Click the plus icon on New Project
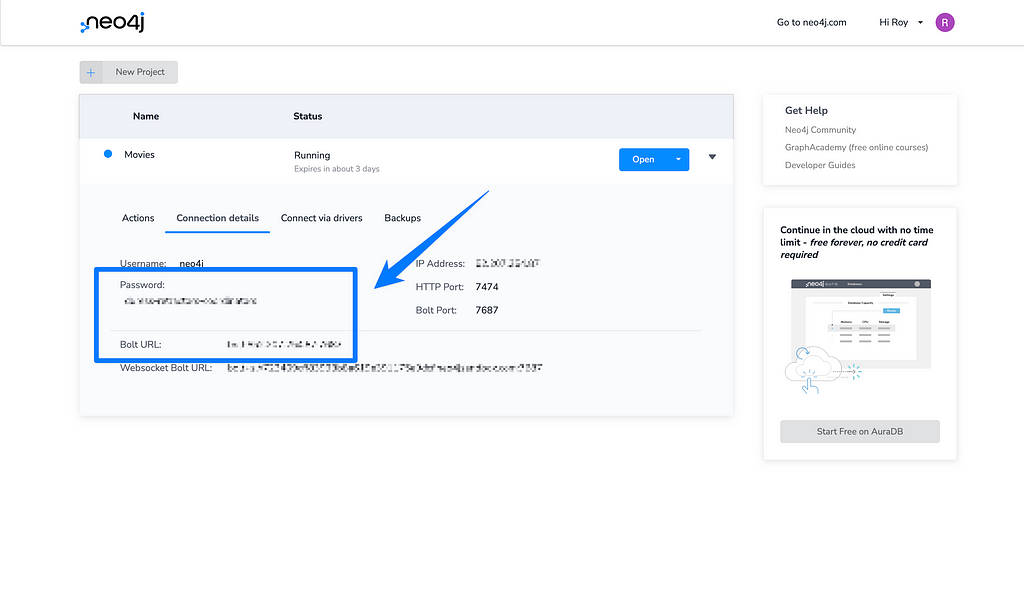This screenshot has height=593, width=1024. tap(91, 72)
